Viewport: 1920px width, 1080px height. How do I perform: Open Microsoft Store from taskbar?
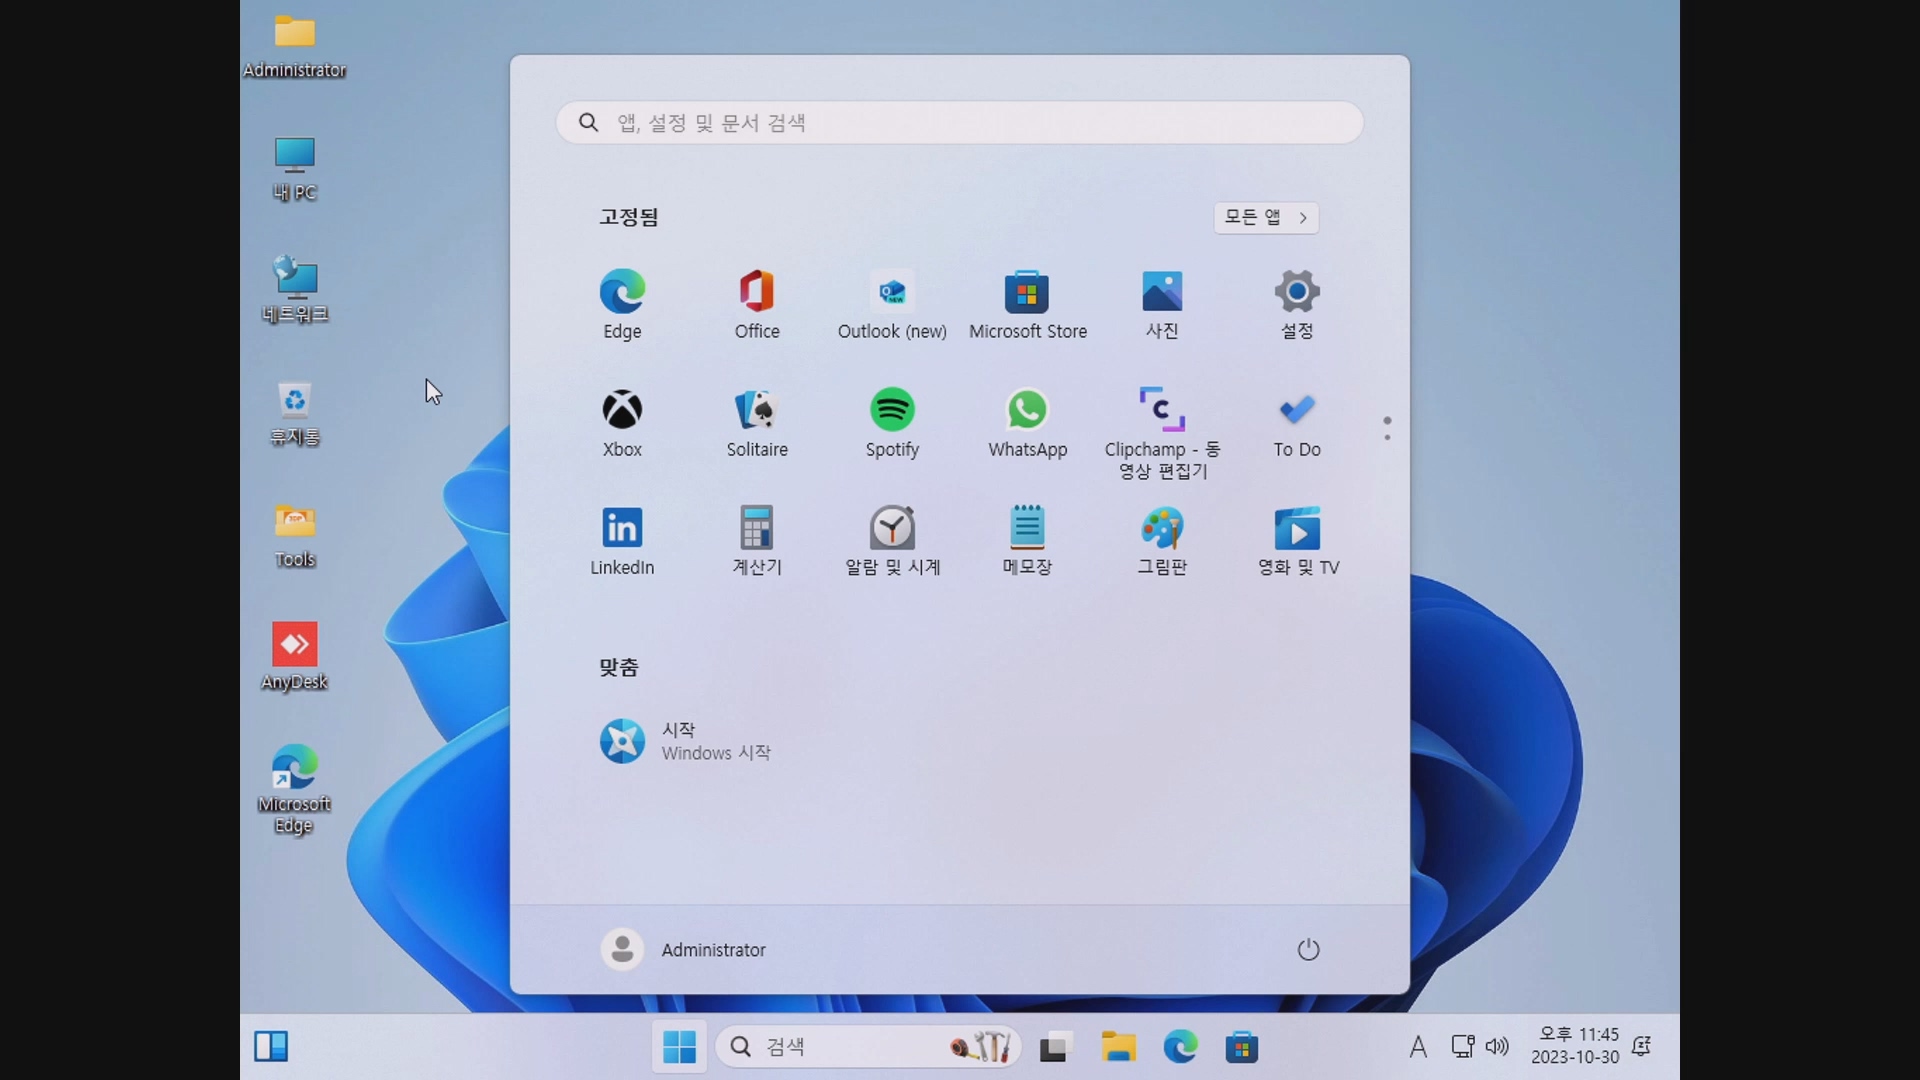1242,1047
